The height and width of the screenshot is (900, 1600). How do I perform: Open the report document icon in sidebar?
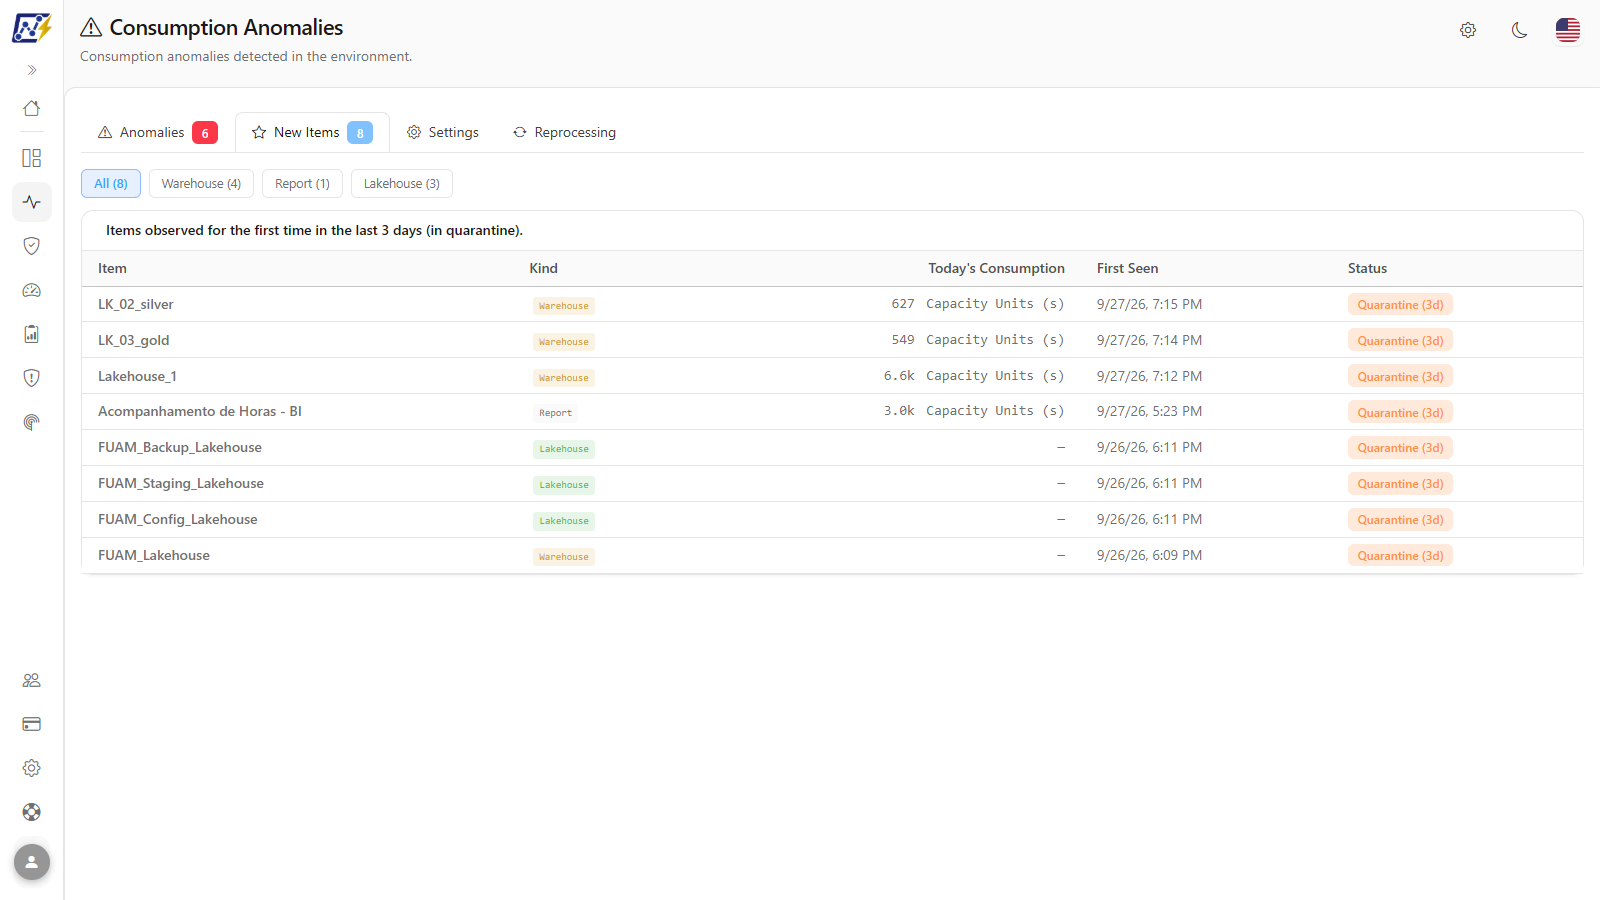(32, 334)
